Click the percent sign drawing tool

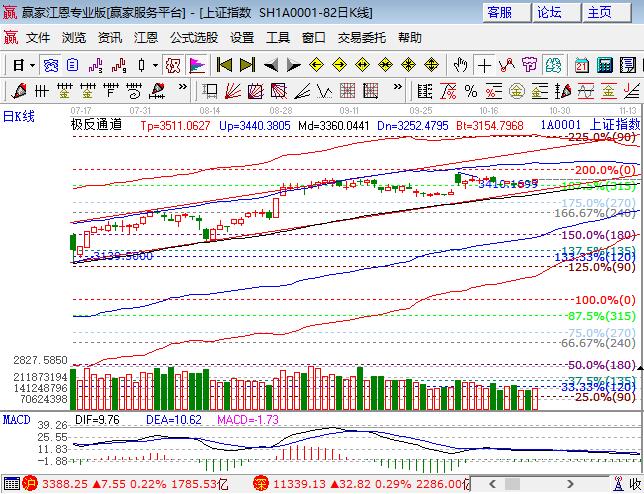pos(470,91)
